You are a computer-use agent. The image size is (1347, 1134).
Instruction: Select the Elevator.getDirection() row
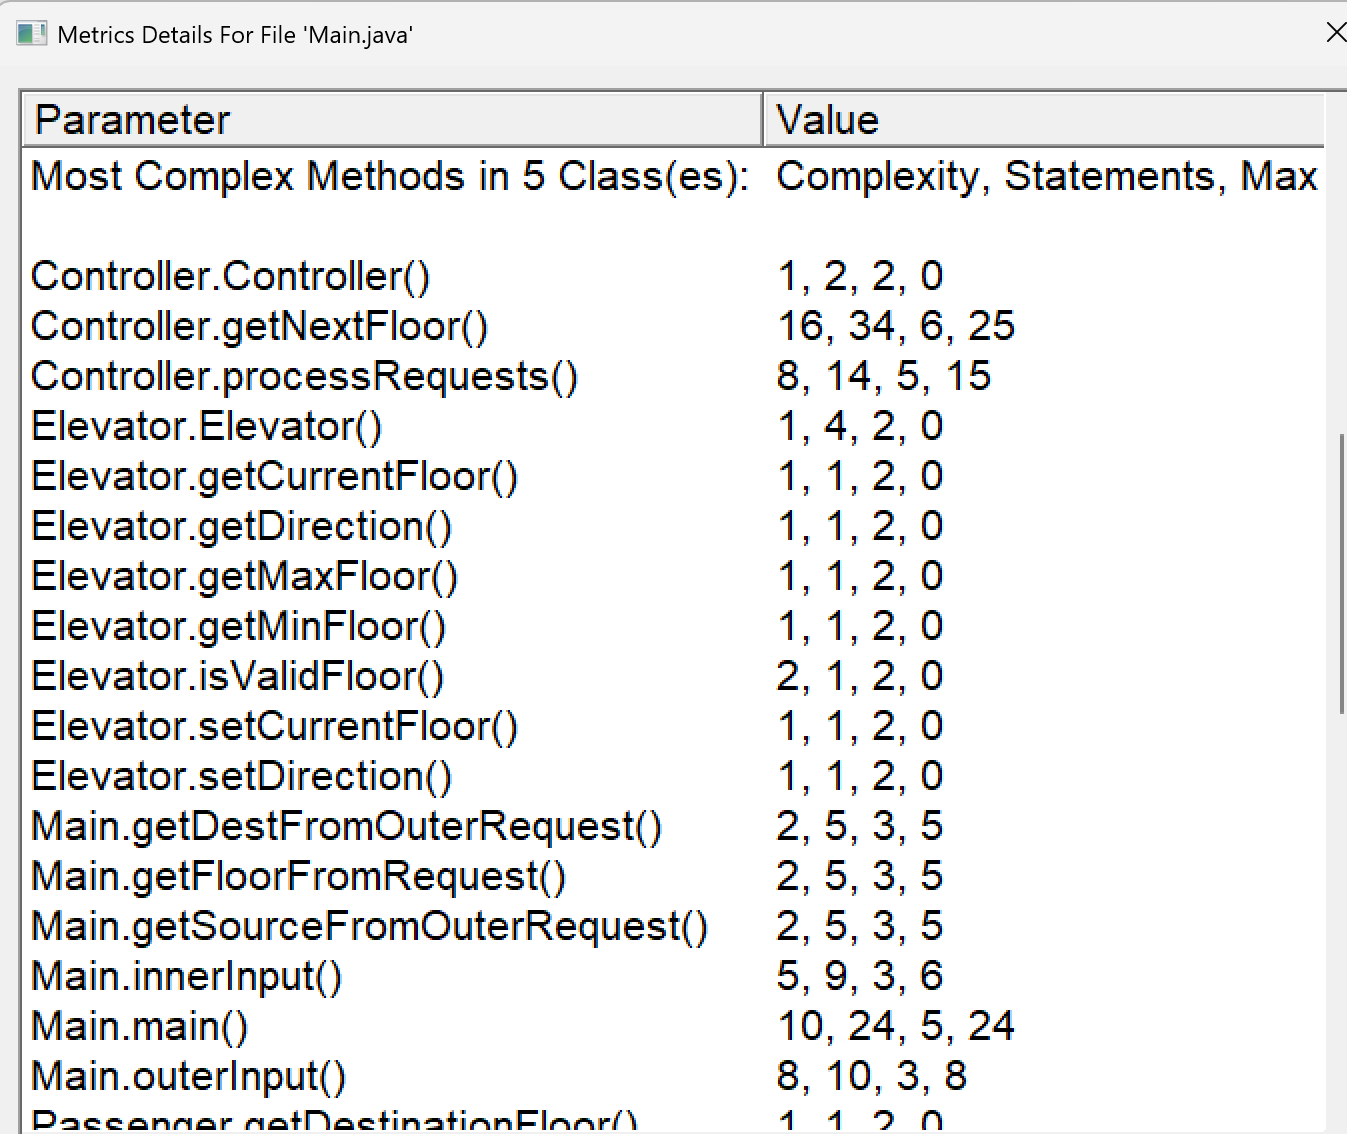click(242, 526)
